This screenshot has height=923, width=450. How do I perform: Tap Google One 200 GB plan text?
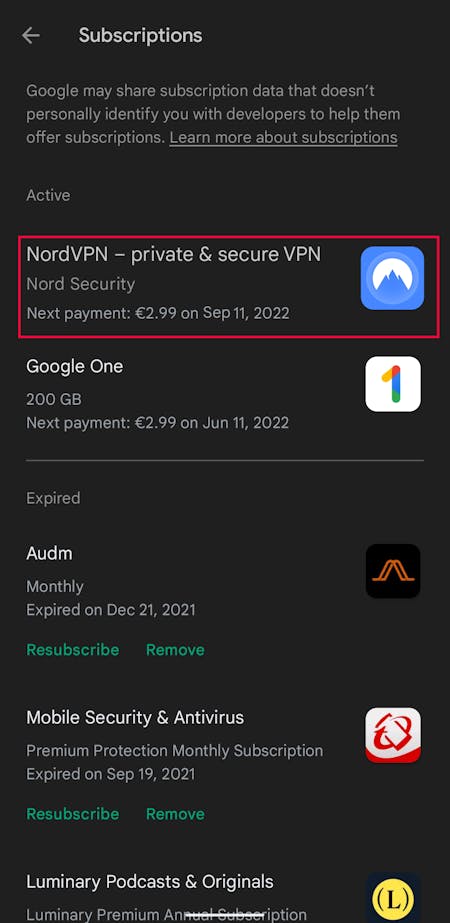pos(54,400)
